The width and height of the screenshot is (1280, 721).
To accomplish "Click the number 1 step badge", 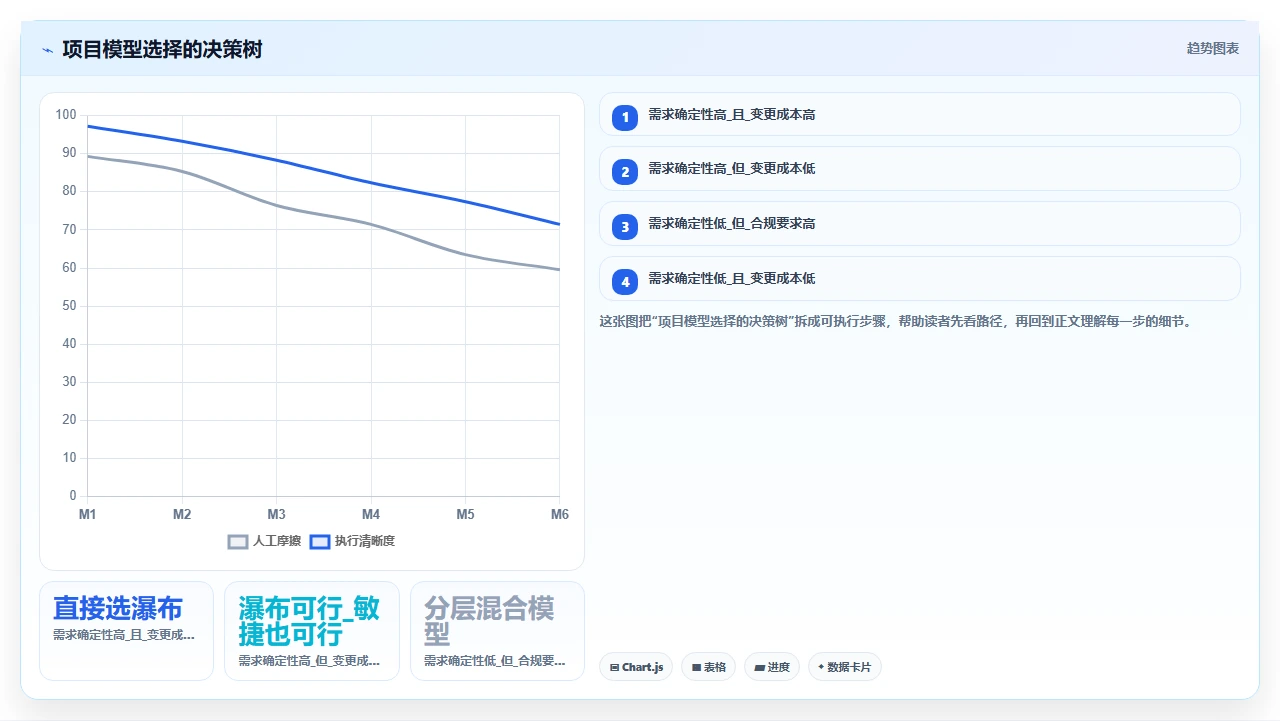I will pyautogui.click(x=625, y=117).
